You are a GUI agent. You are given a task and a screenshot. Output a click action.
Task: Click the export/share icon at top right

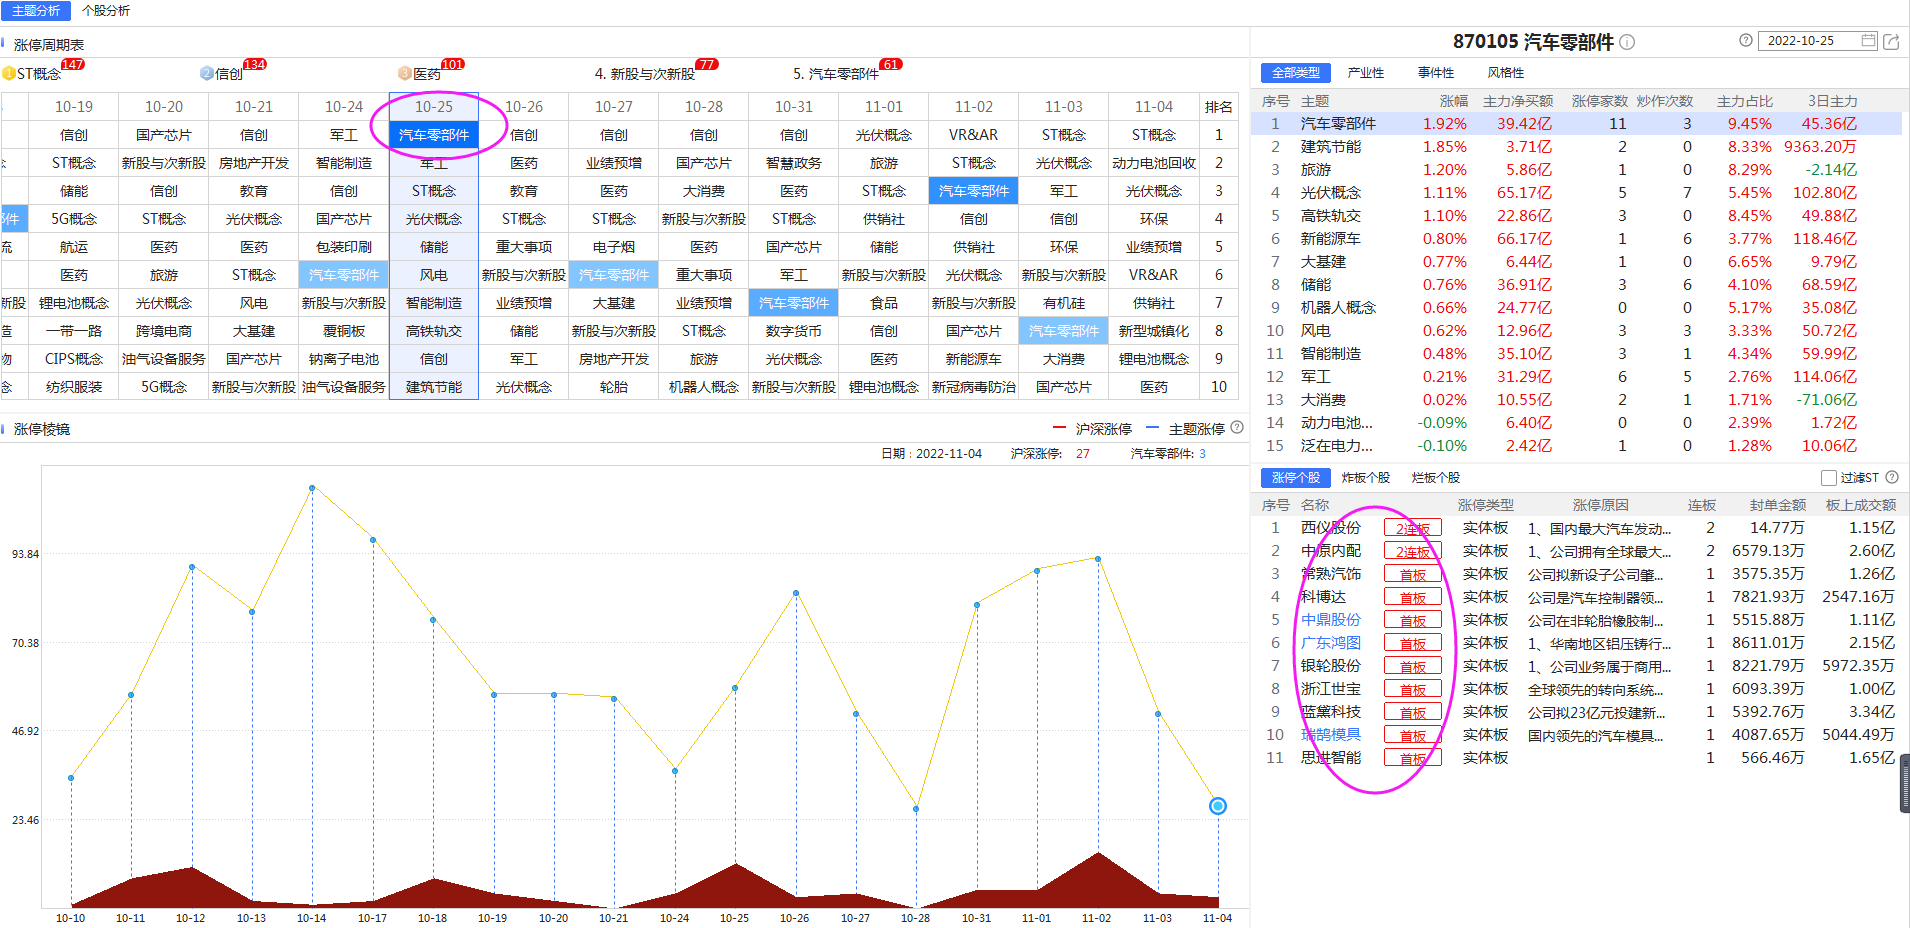[1891, 41]
